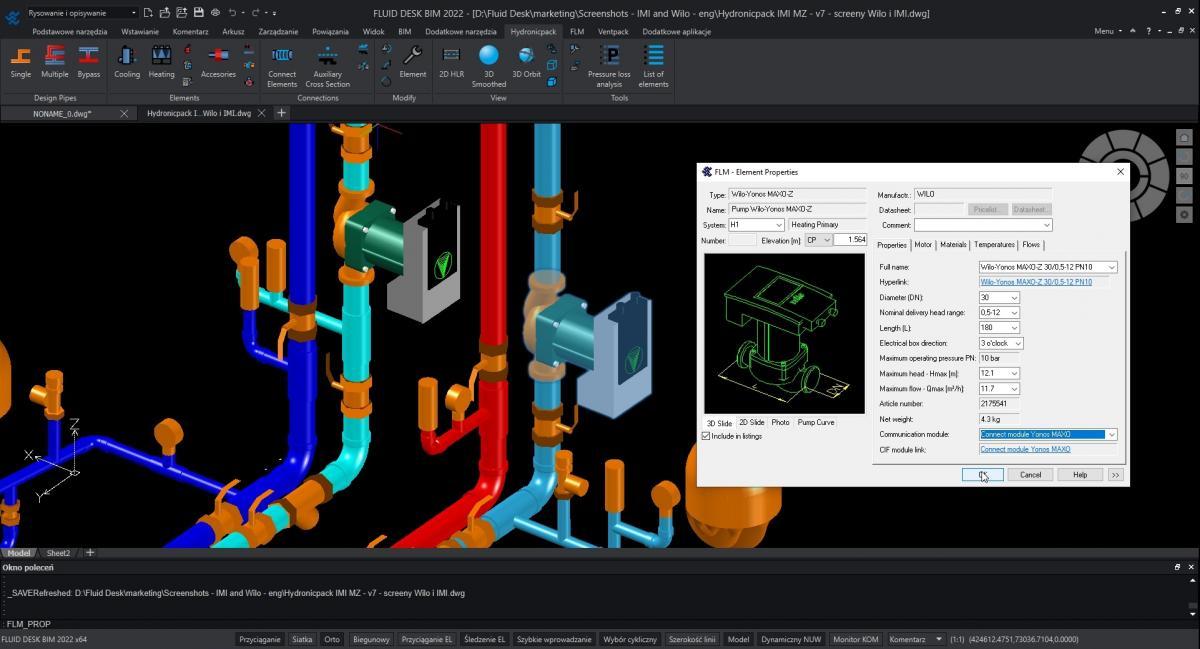Toggle Siatka grid in status bar
This screenshot has height=649, width=1200.
pyautogui.click(x=302, y=639)
